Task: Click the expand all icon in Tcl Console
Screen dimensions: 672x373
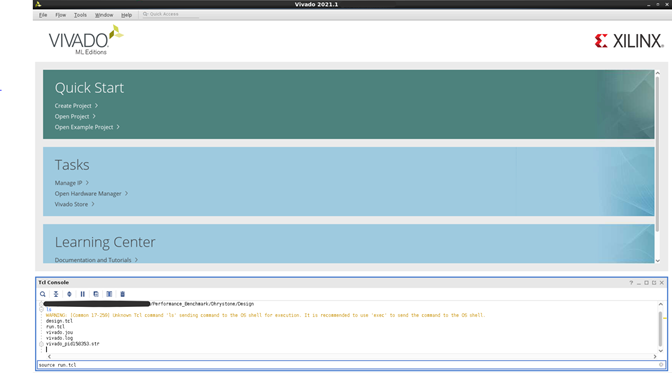Action: pos(69,294)
